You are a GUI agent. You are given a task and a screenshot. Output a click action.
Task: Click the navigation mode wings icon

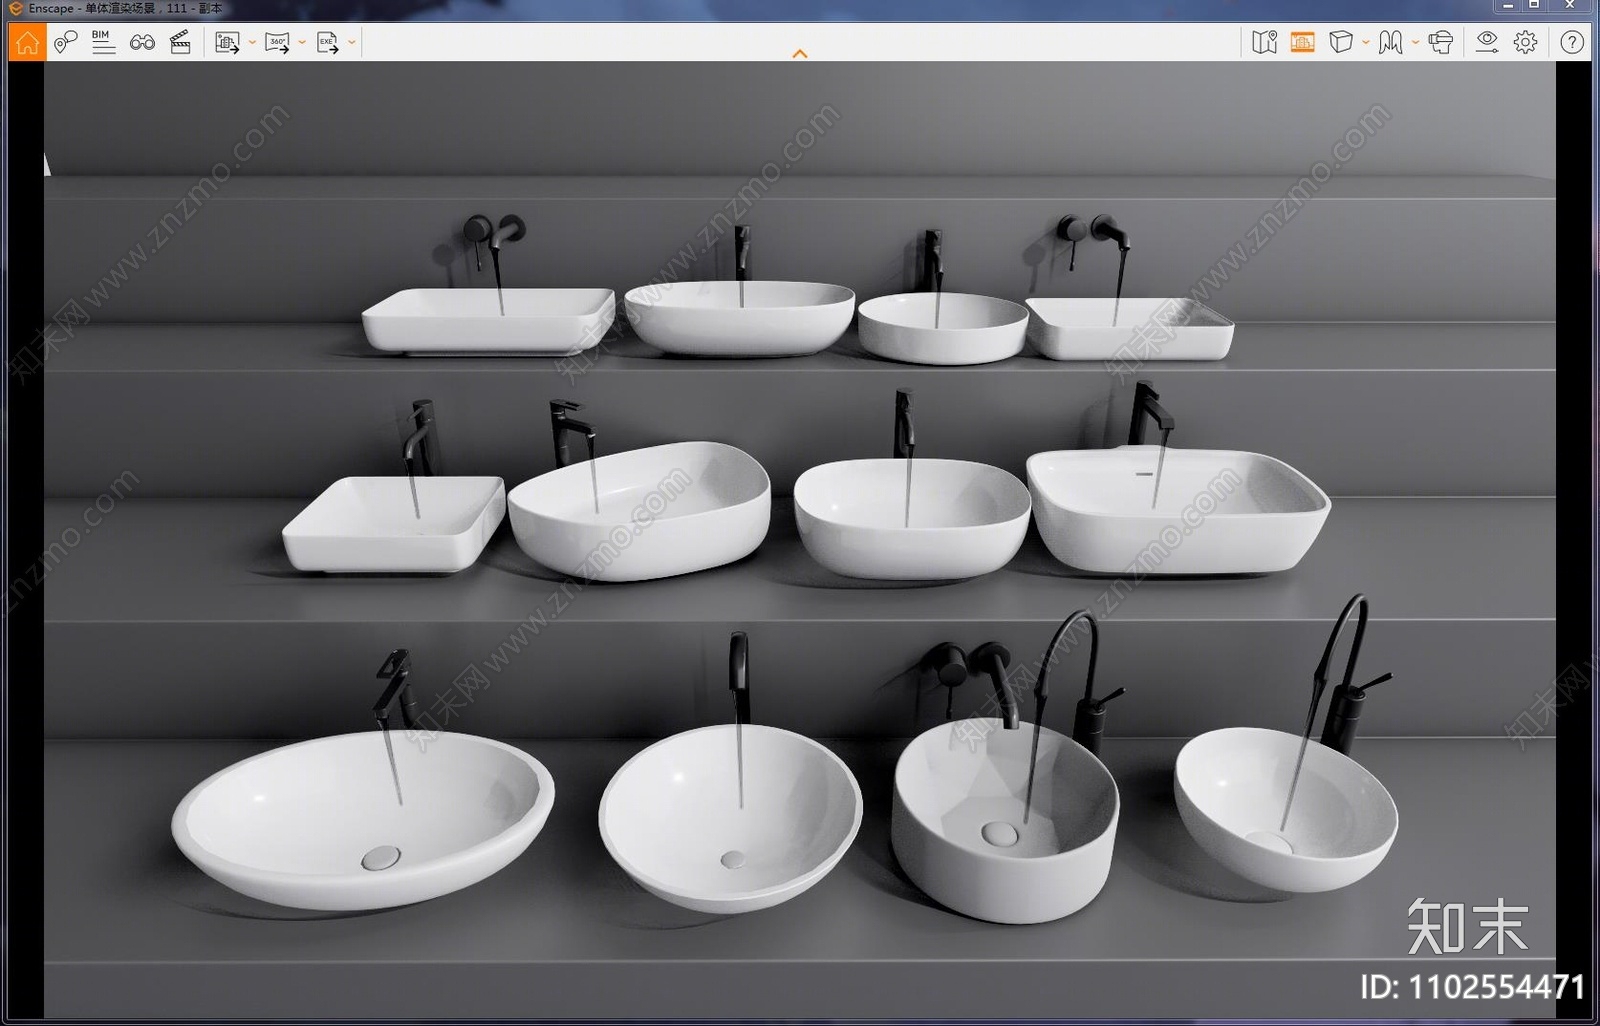1391,42
